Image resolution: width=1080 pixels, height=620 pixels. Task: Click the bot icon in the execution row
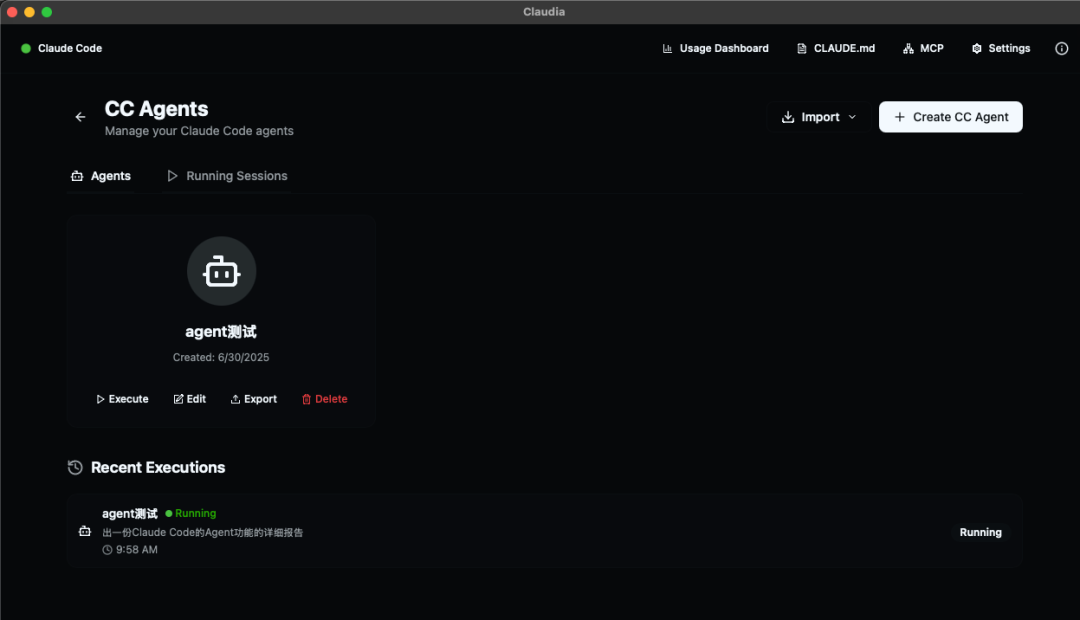85,531
